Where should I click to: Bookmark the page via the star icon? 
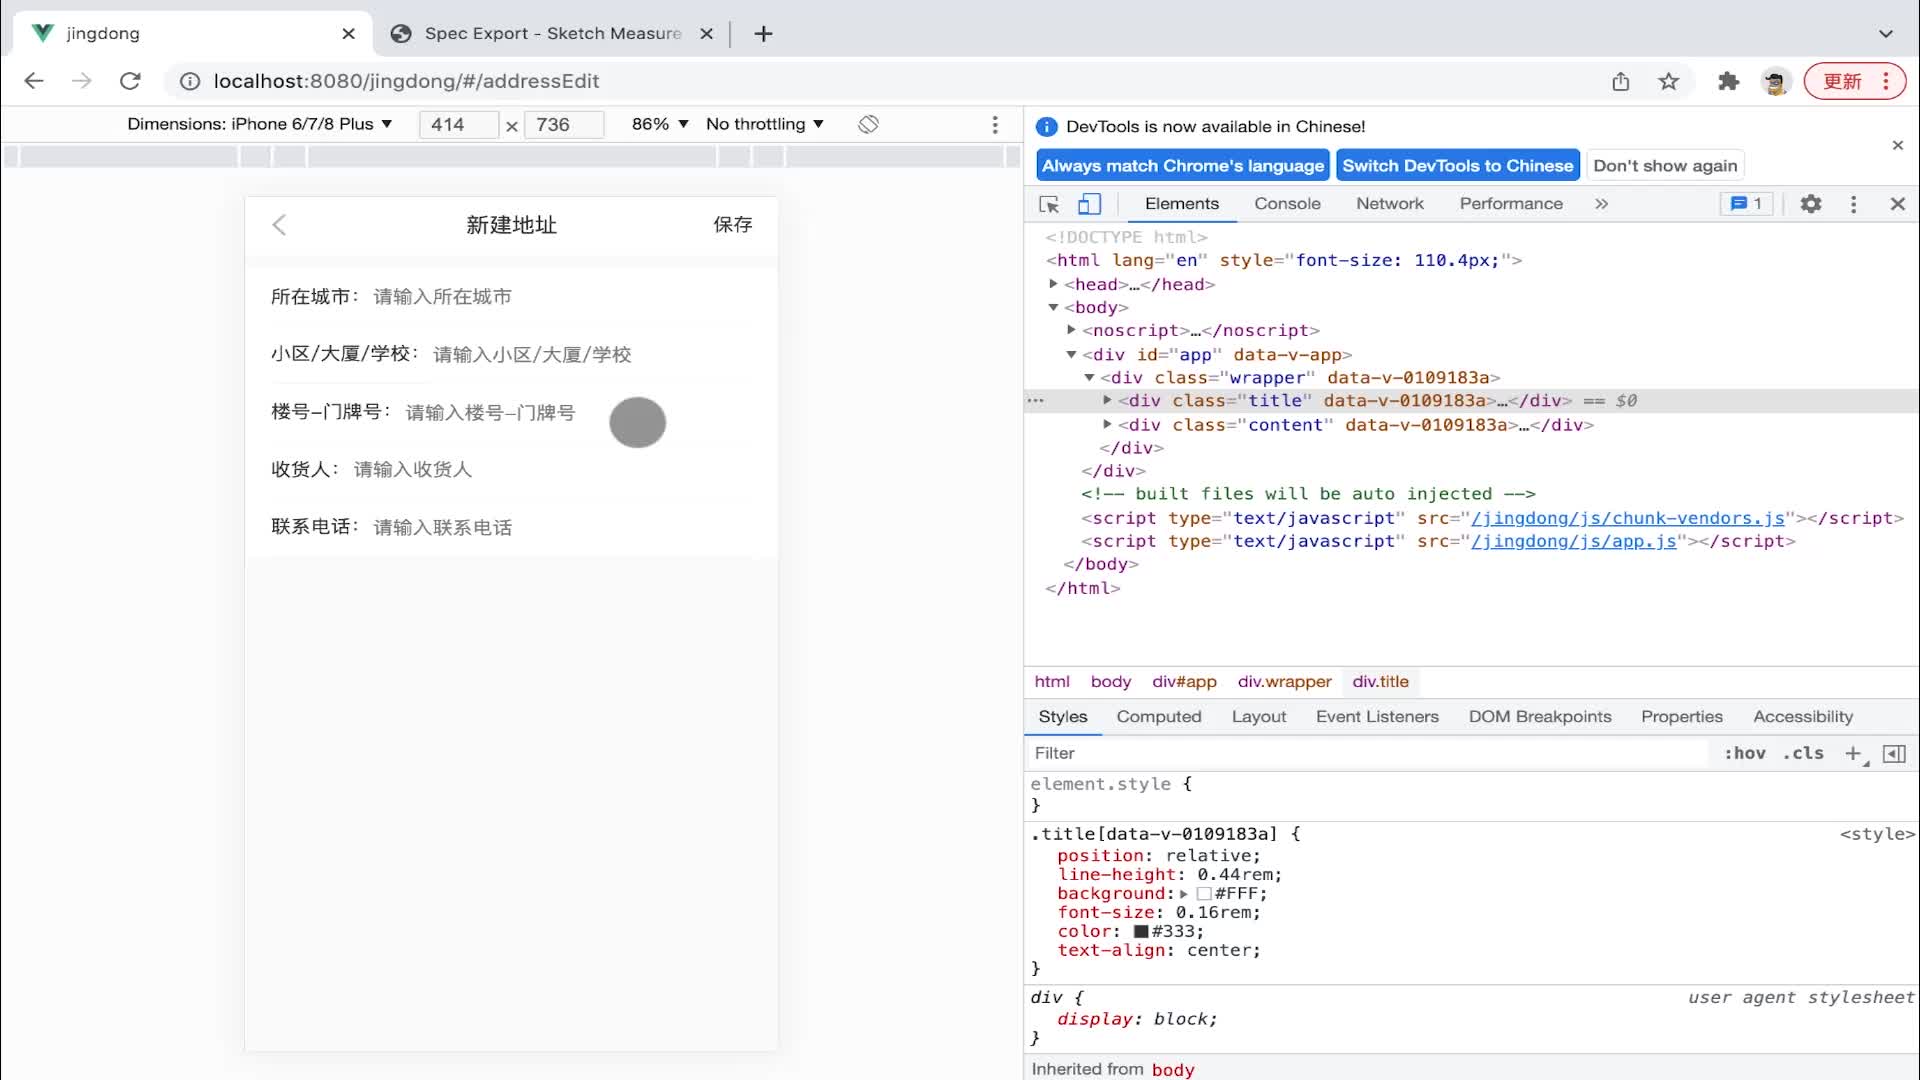[x=1668, y=81]
